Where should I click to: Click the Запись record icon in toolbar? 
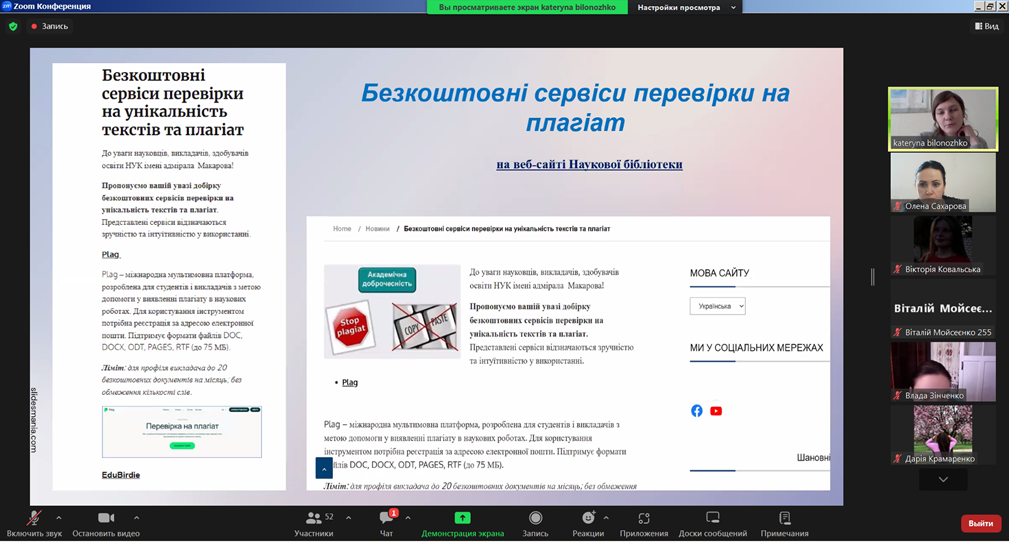pos(535,519)
